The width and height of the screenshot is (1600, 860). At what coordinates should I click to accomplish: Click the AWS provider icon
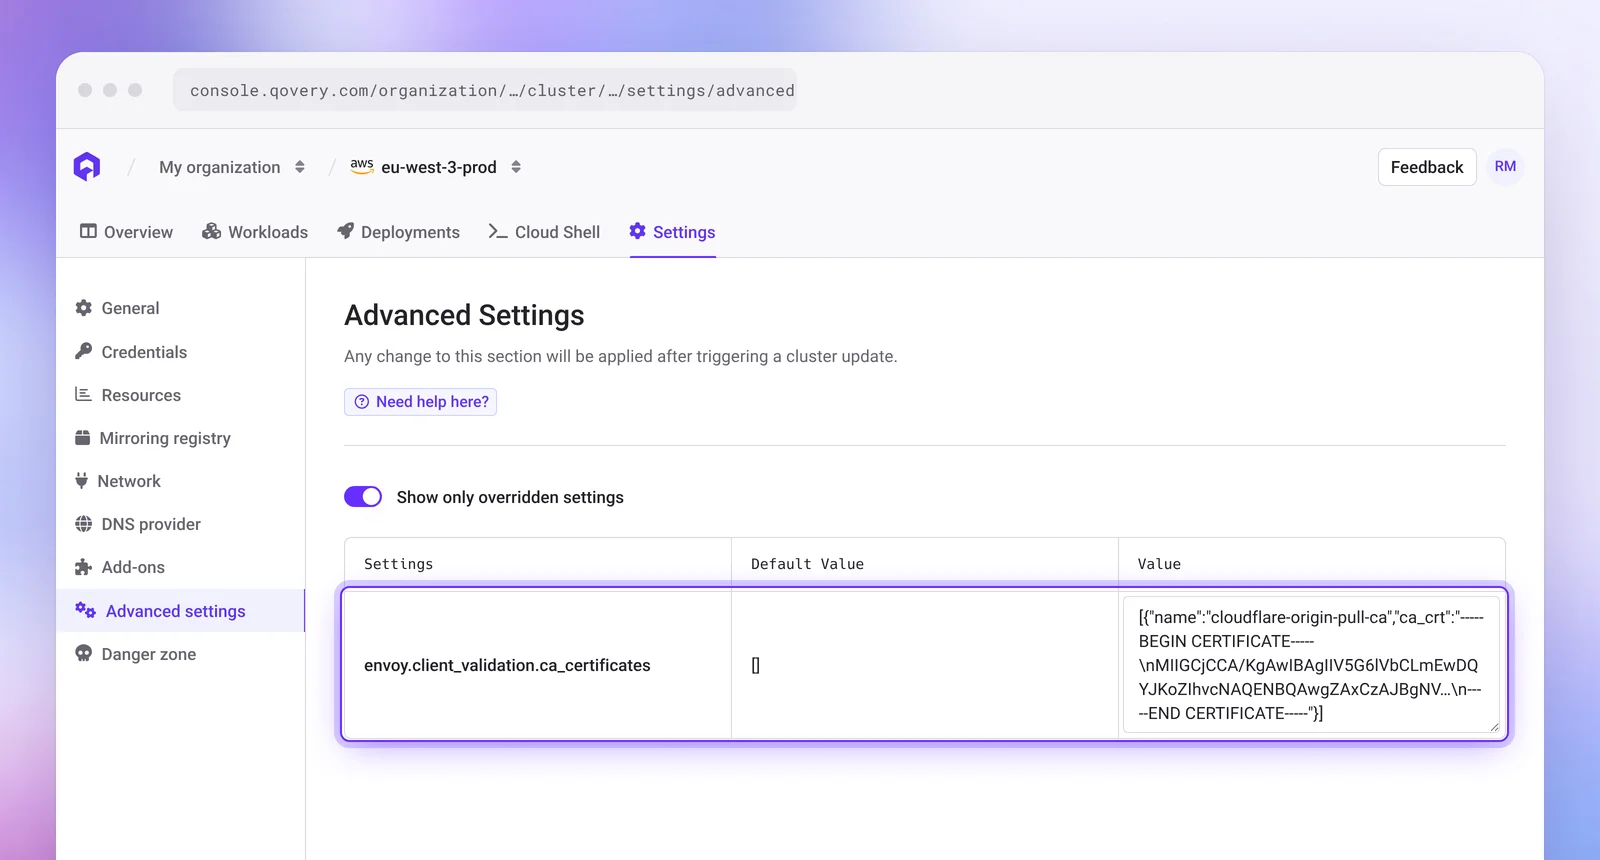[x=362, y=166]
